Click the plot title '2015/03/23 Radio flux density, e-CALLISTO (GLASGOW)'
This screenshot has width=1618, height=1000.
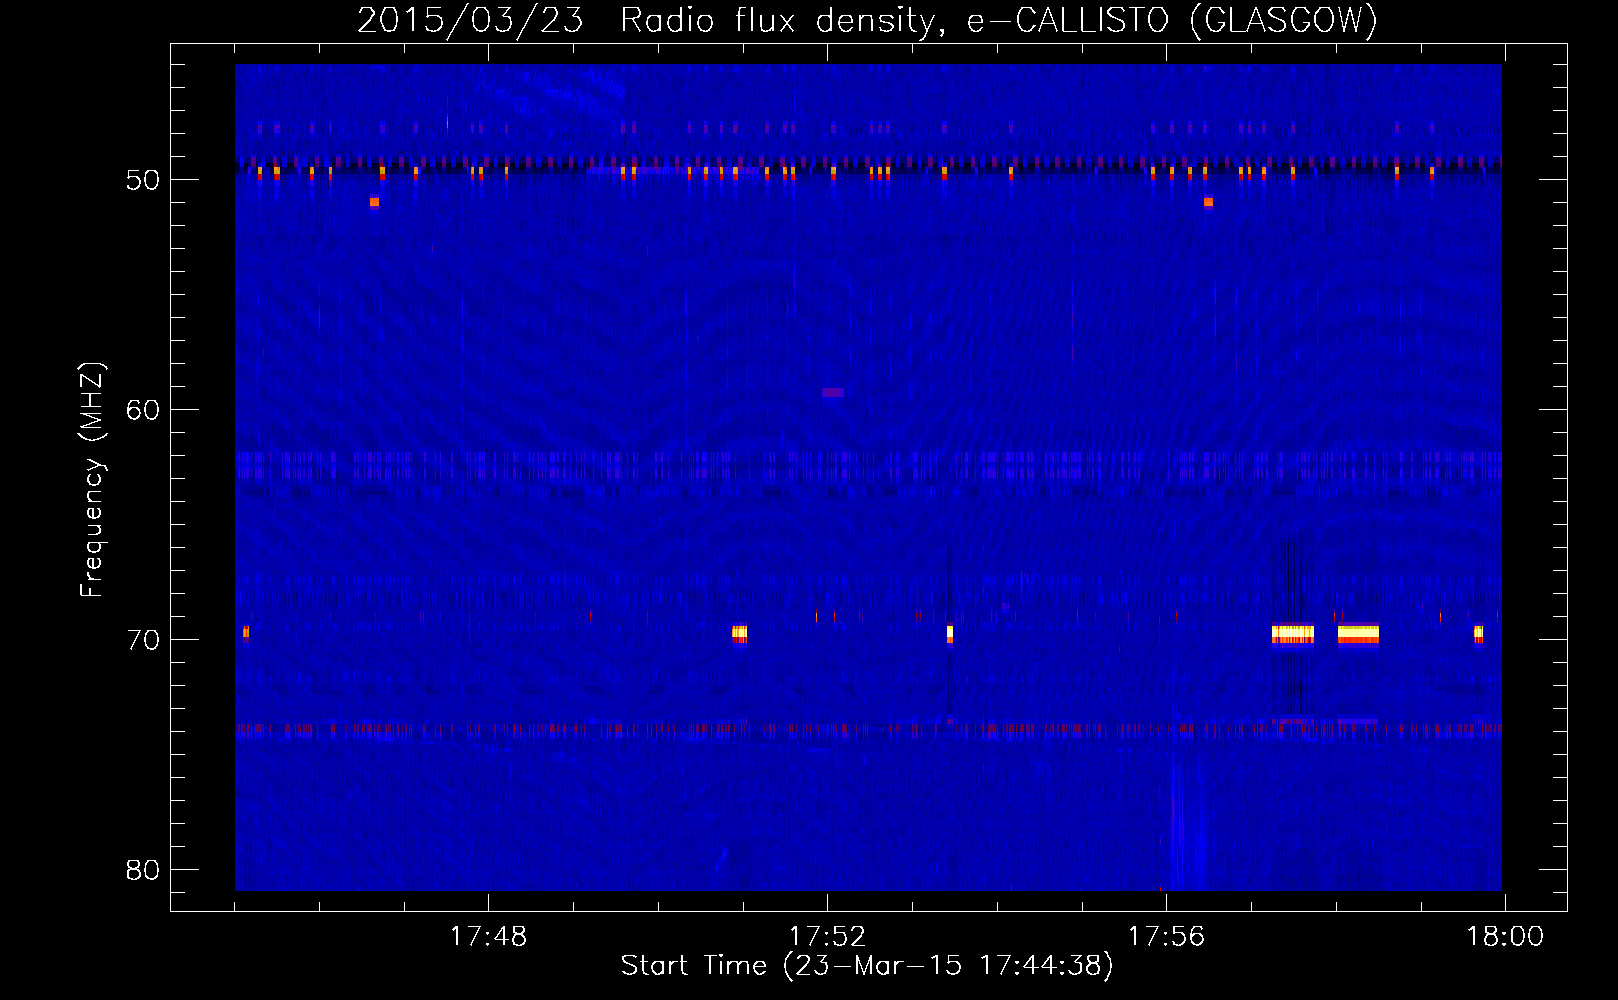[x=867, y=20]
